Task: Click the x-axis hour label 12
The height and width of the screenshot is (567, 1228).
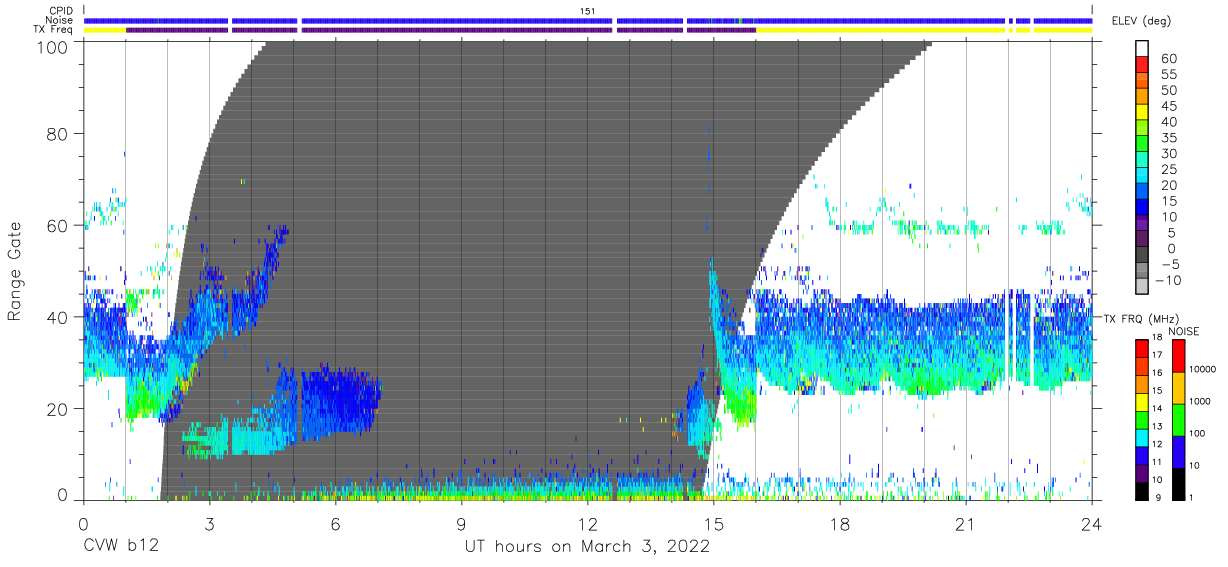Action: click(588, 525)
